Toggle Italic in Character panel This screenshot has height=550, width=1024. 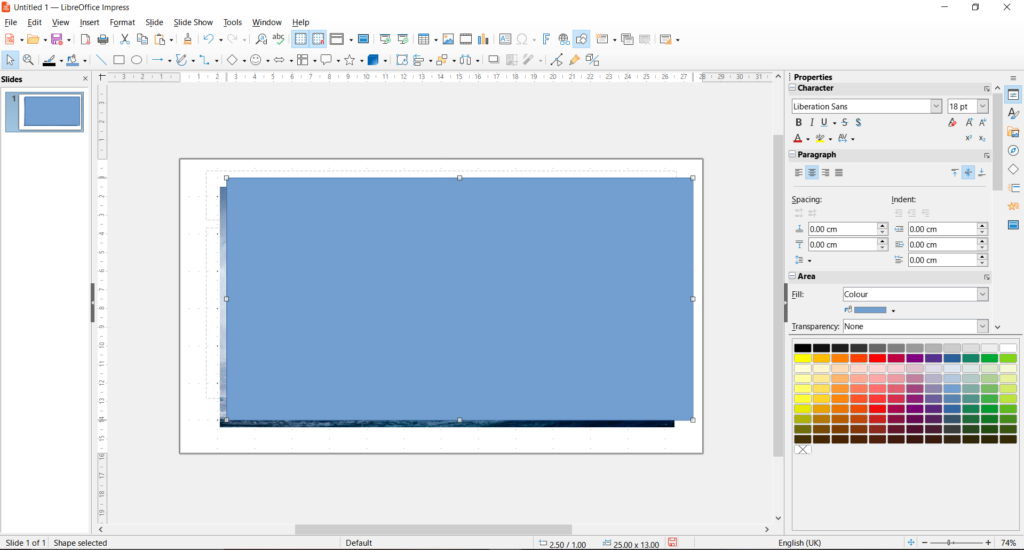(x=811, y=123)
